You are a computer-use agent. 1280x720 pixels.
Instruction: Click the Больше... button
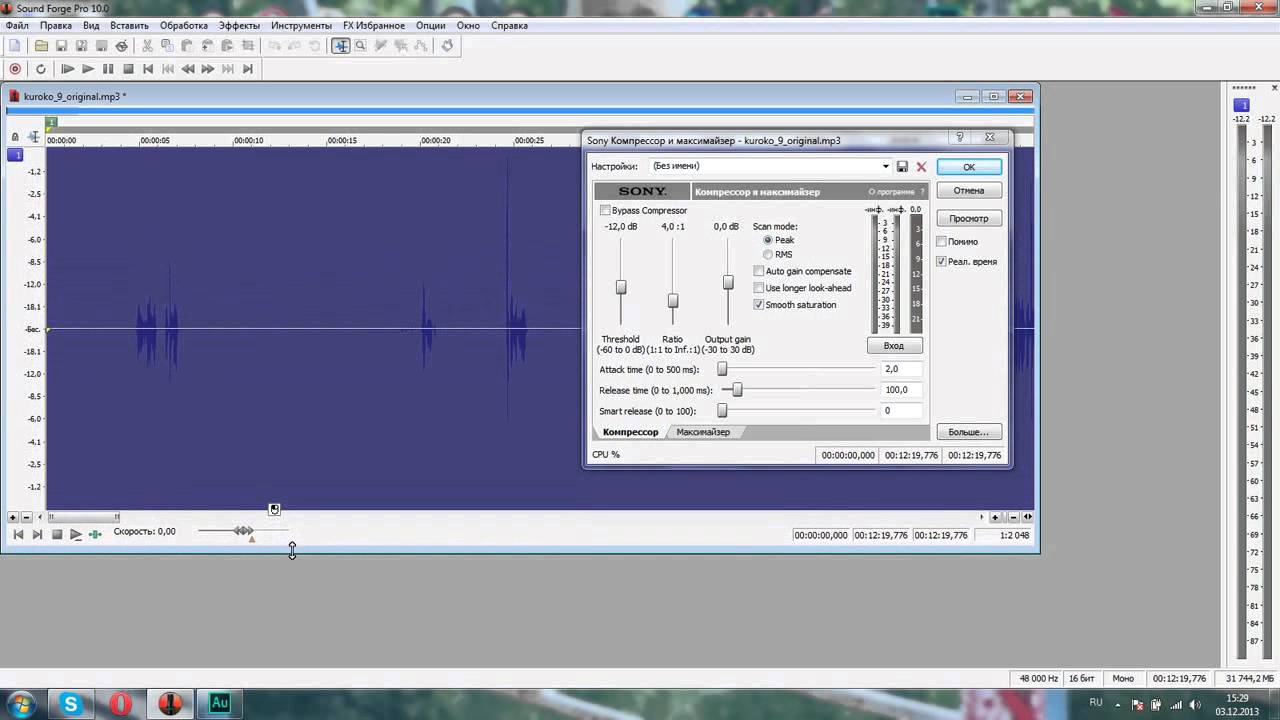click(969, 432)
